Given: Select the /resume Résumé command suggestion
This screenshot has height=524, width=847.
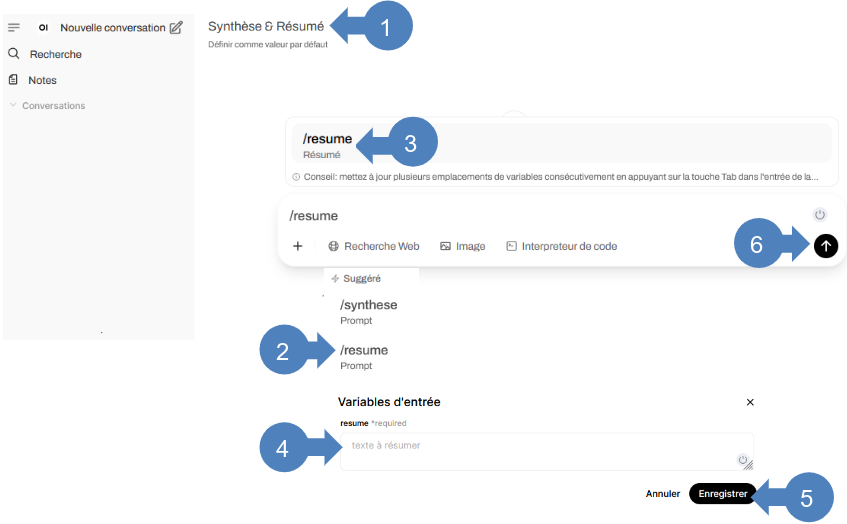Looking at the screenshot, I should [x=562, y=143].
